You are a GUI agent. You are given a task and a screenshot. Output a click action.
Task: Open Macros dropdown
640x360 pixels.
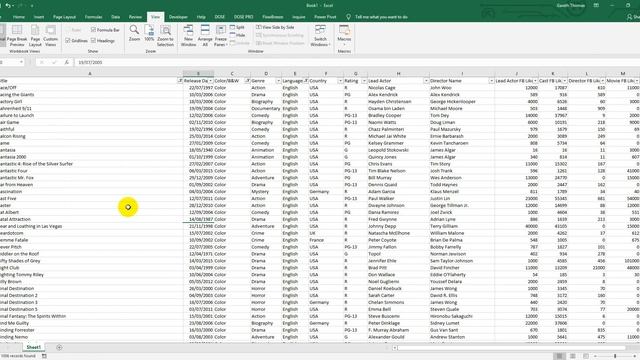[x=344, y=36]
